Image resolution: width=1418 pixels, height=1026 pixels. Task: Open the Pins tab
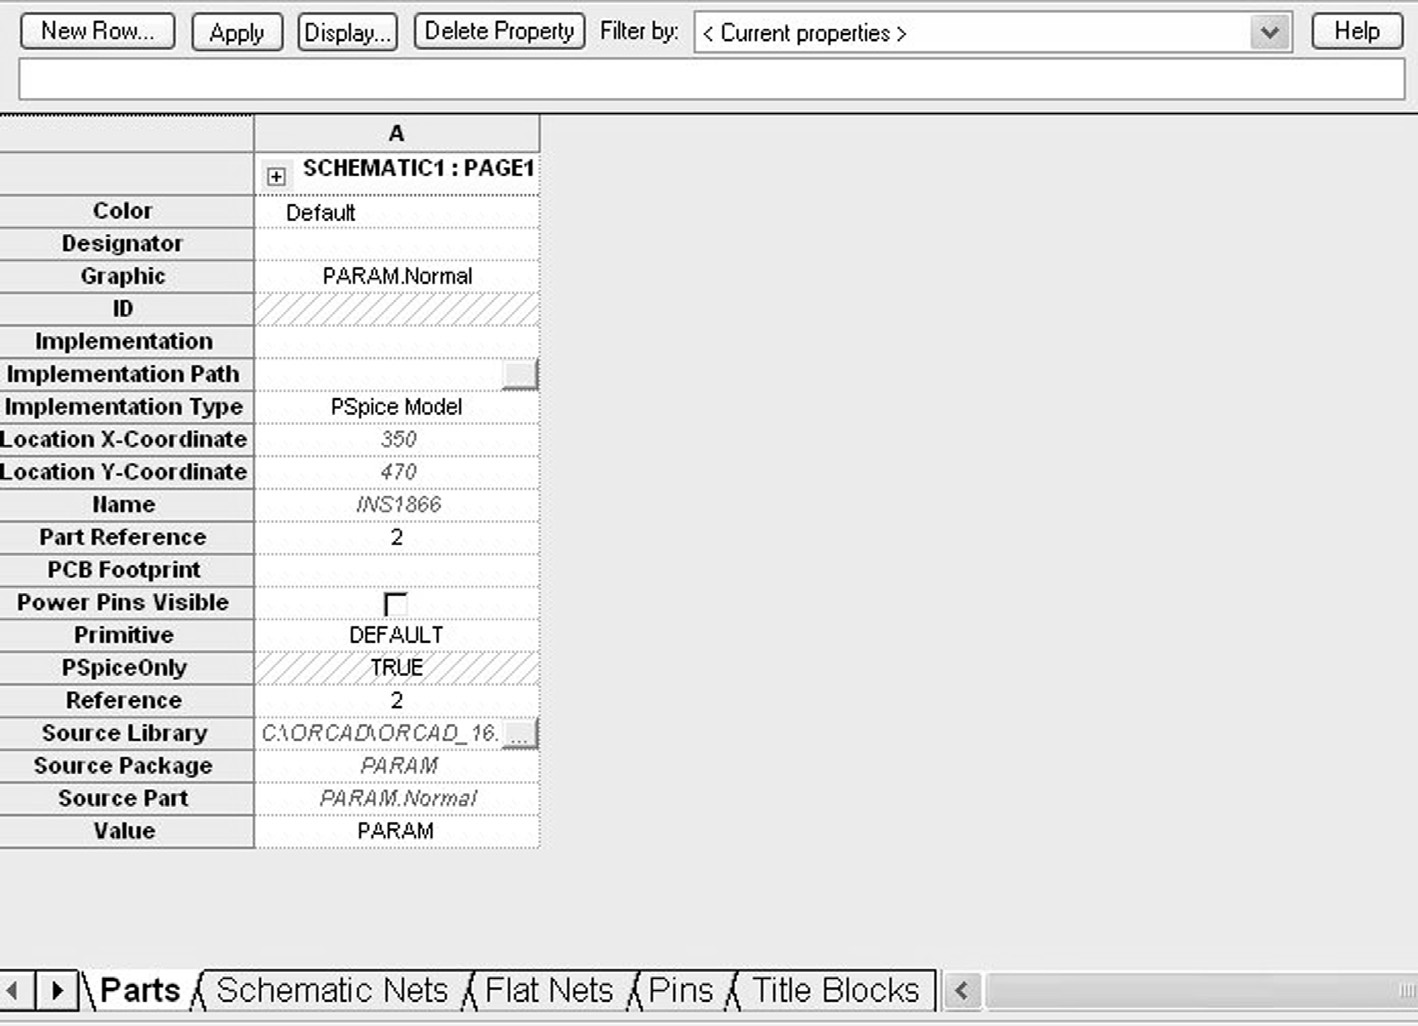pyautogui.click(x=681, y=990)
